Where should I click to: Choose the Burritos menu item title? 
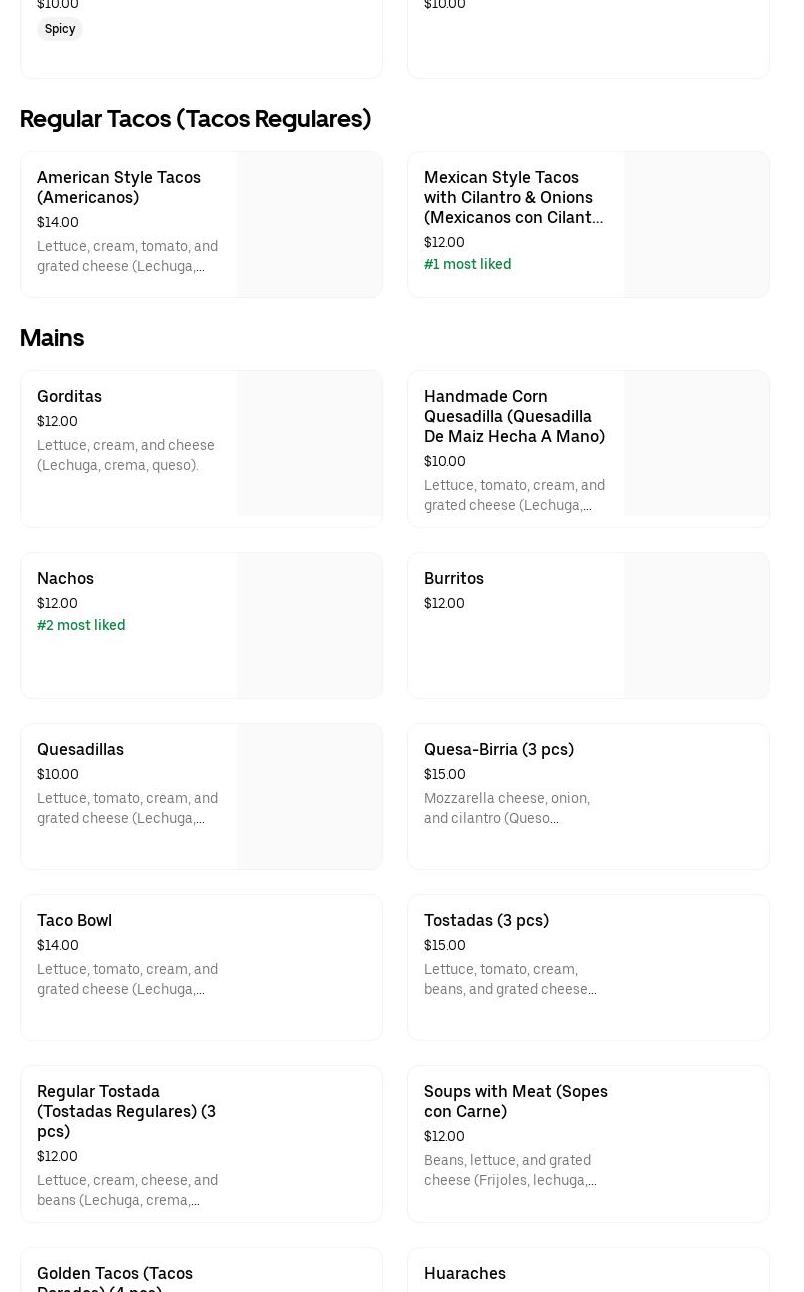[x=454, y=578]
